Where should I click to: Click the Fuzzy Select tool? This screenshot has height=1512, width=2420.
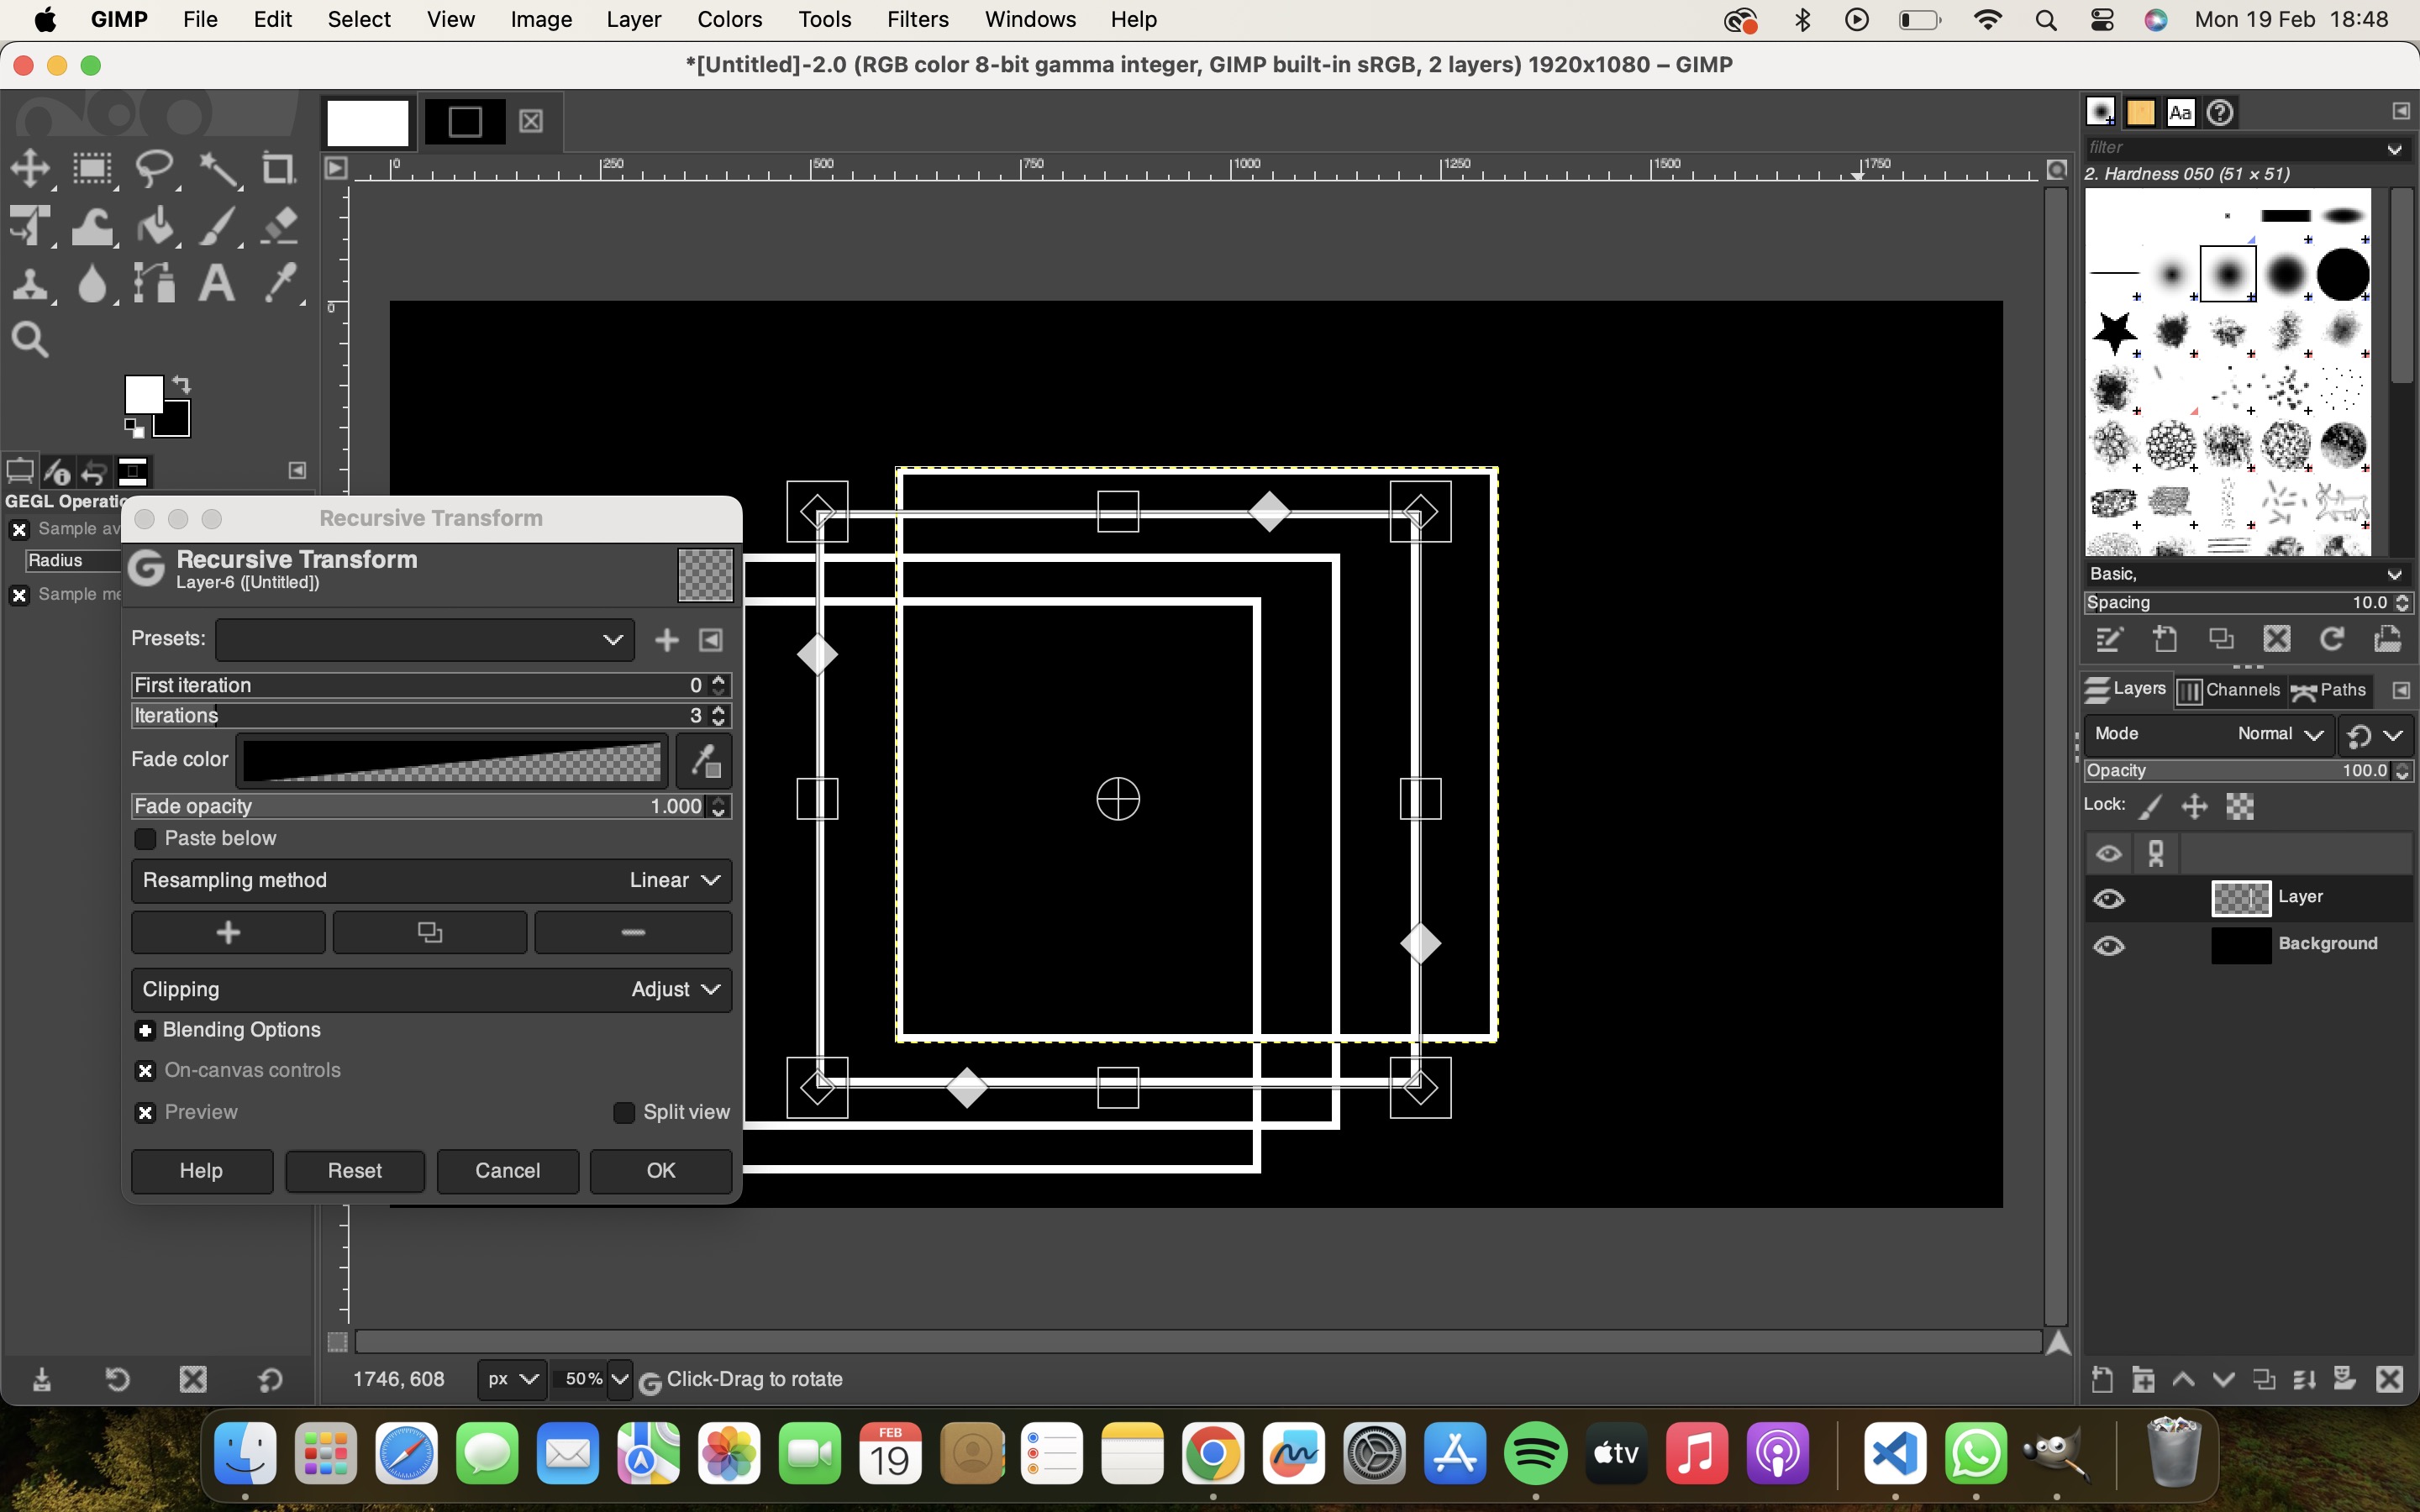coord(216,167)
